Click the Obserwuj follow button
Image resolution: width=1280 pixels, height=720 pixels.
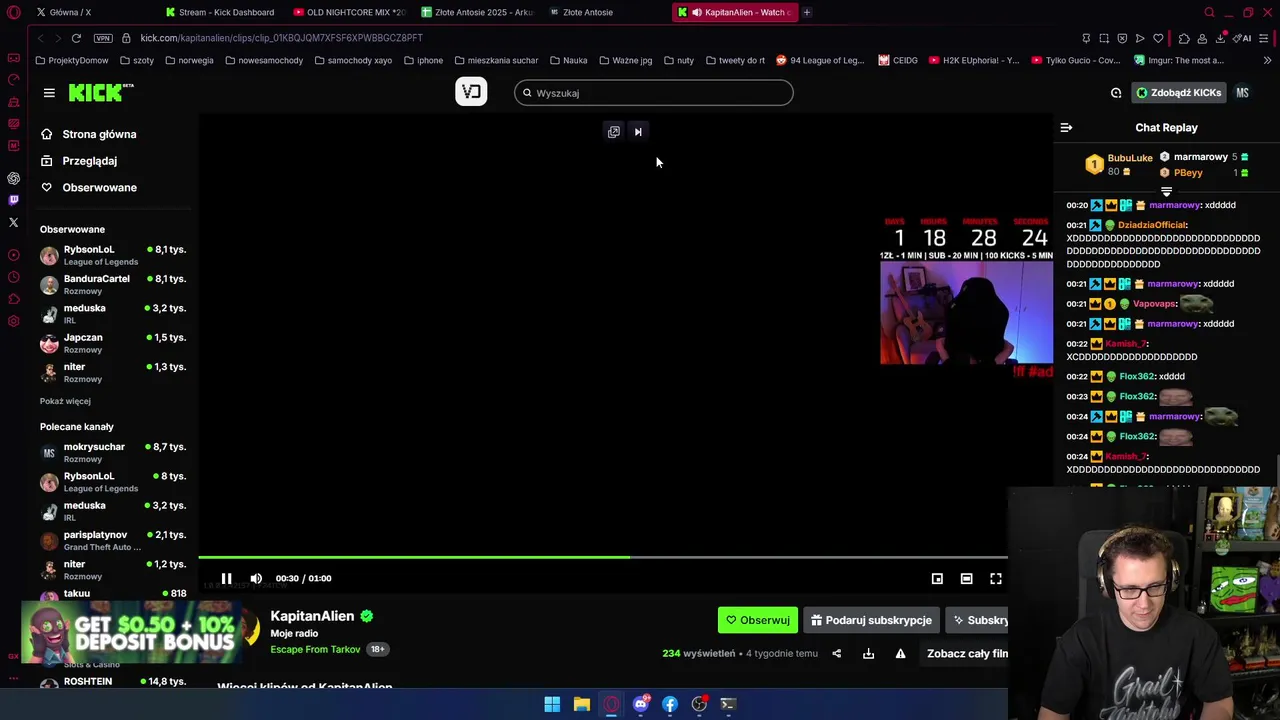pyautogui.click(x=758, y=620)
